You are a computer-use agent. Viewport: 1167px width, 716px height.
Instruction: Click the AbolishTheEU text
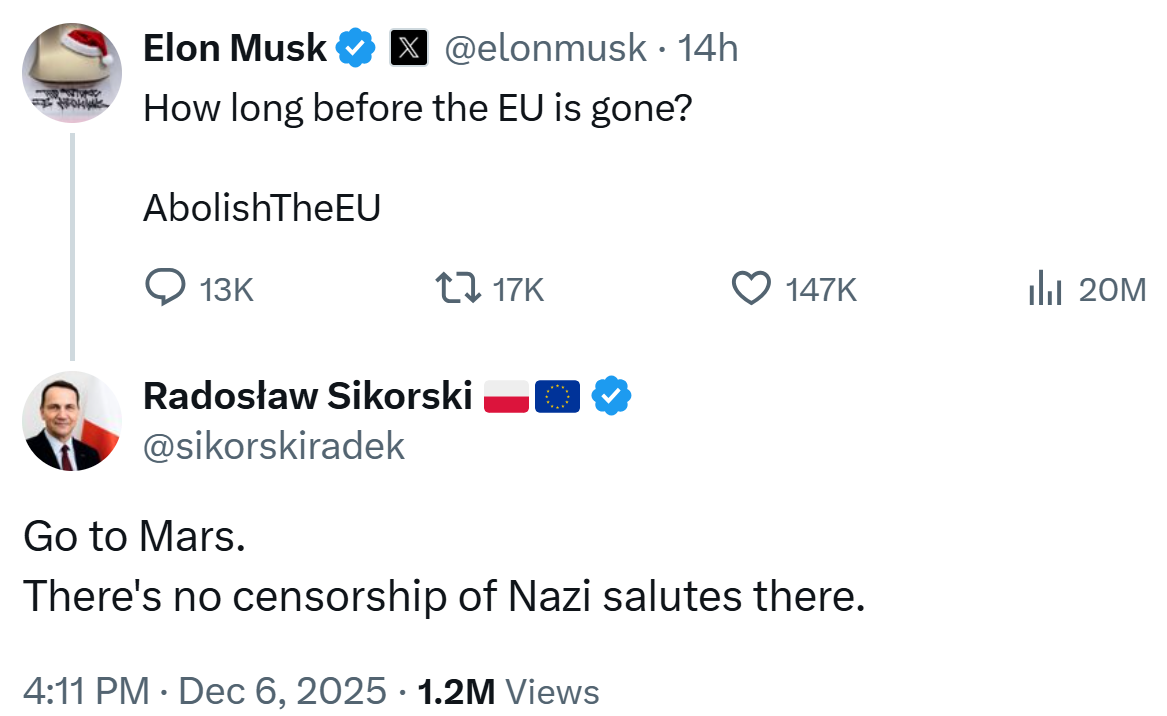pyautogui.click(x=262, y=207)
